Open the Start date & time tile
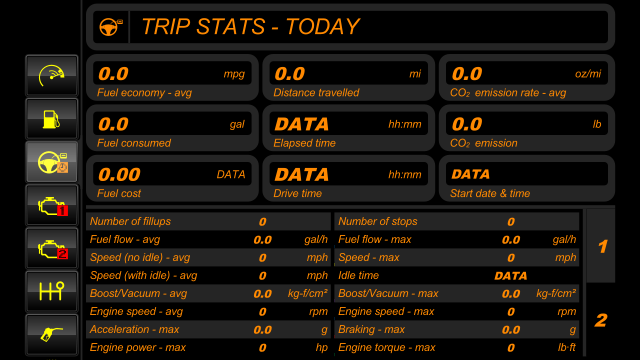Image resolution: width=640 pixels, height=360 pixels. pyautogui.click(x=527, y=178)
